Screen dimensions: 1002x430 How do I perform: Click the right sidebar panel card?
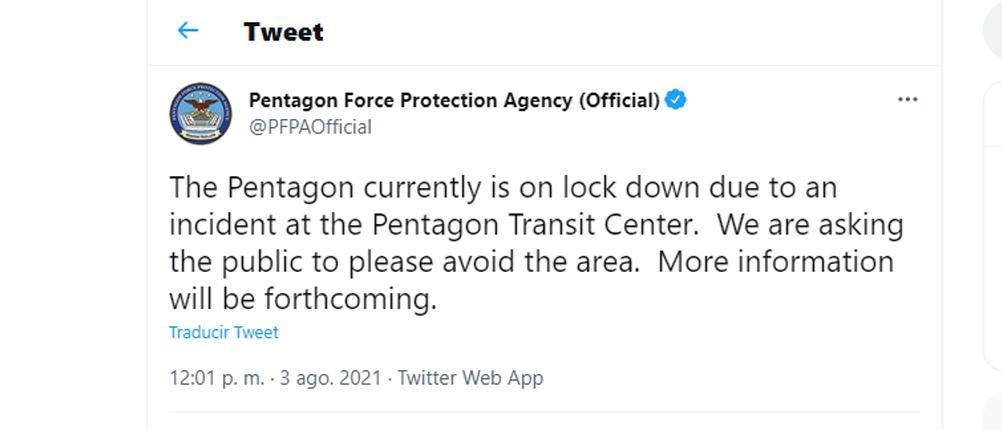click(x=992, y=227)
